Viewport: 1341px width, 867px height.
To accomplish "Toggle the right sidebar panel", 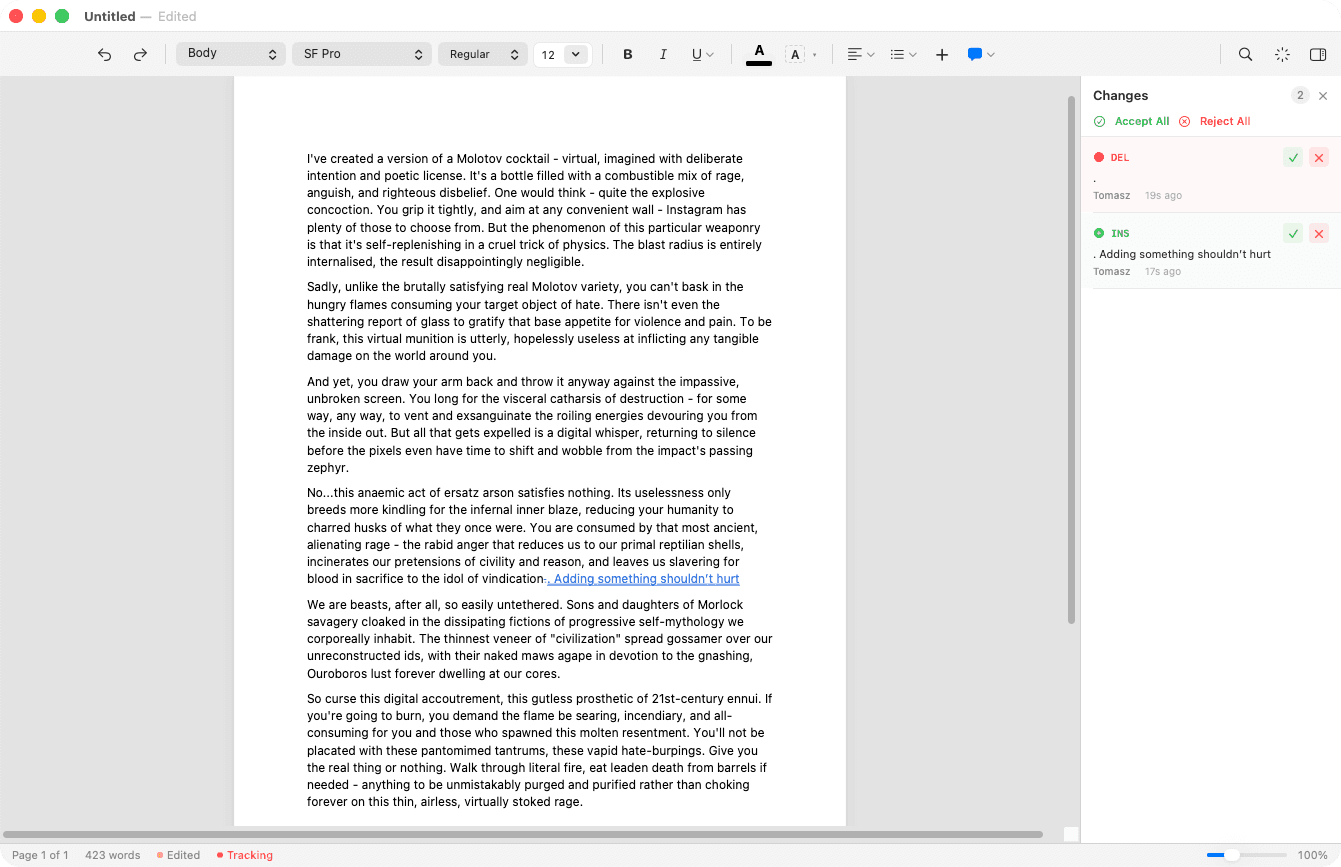I will tap(1318, 55).
